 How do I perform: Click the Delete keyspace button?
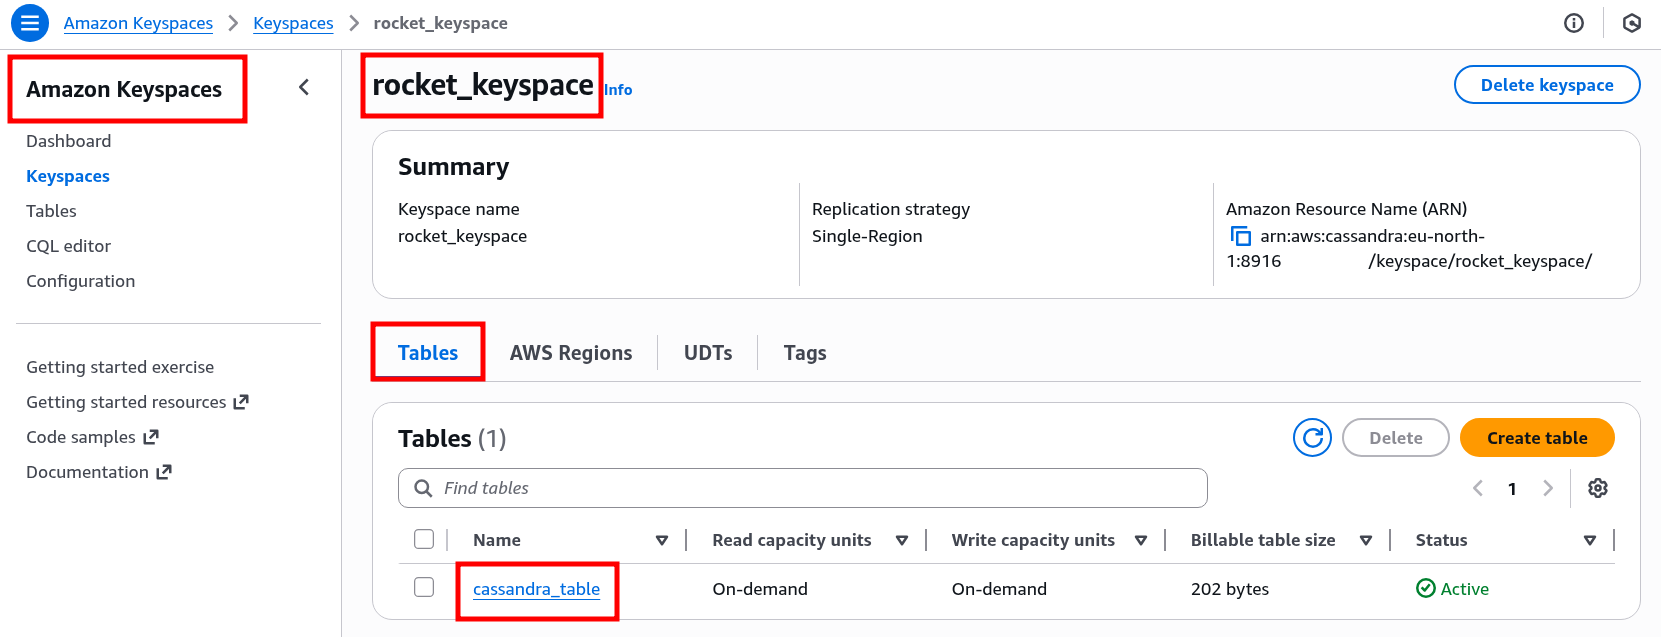1546,85
